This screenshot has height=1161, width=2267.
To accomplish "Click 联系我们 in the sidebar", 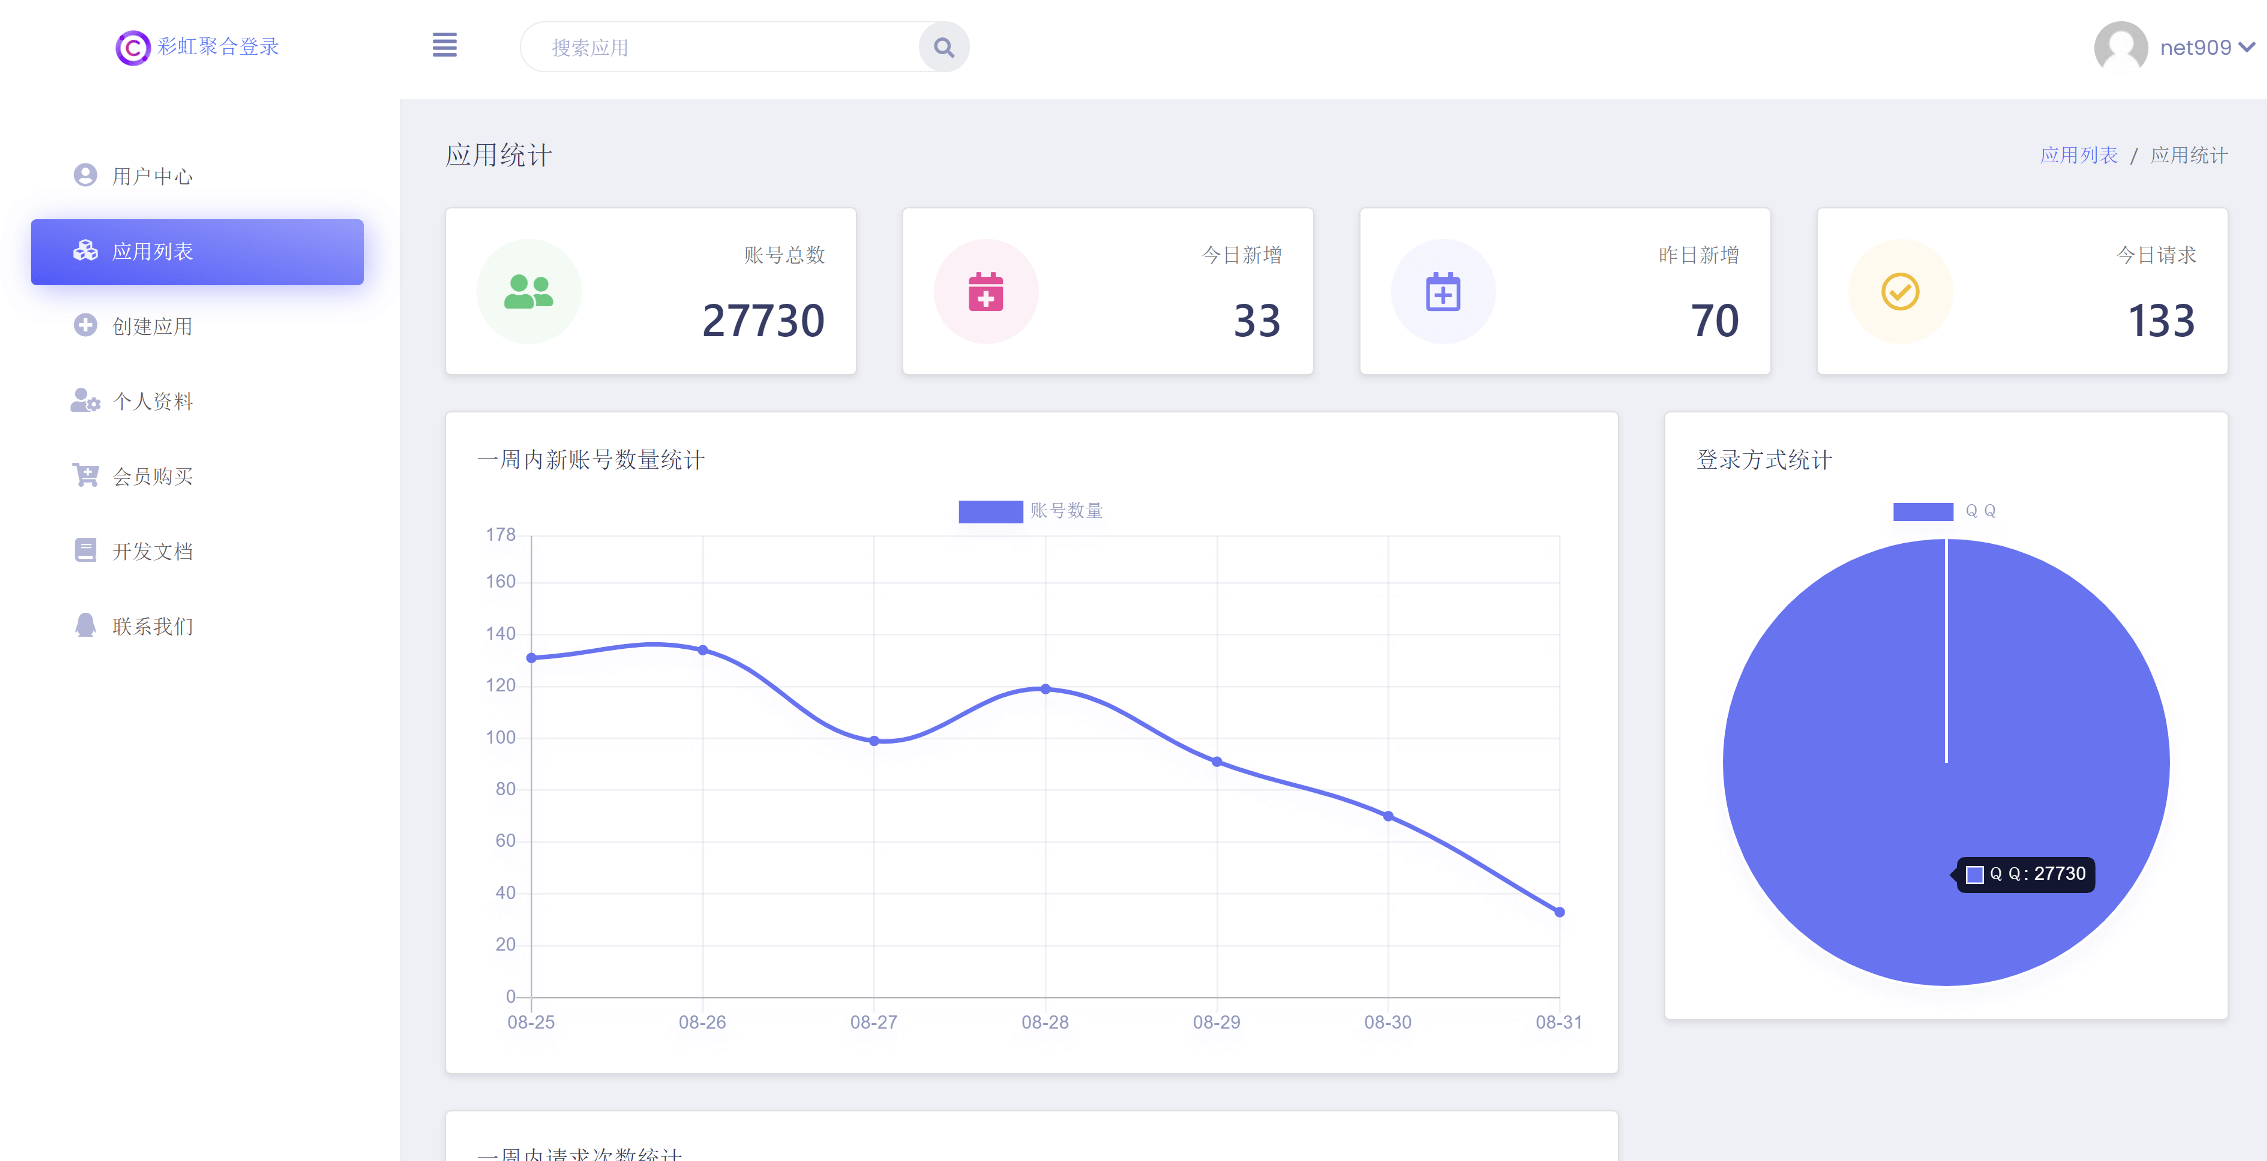I will point(152,626).
